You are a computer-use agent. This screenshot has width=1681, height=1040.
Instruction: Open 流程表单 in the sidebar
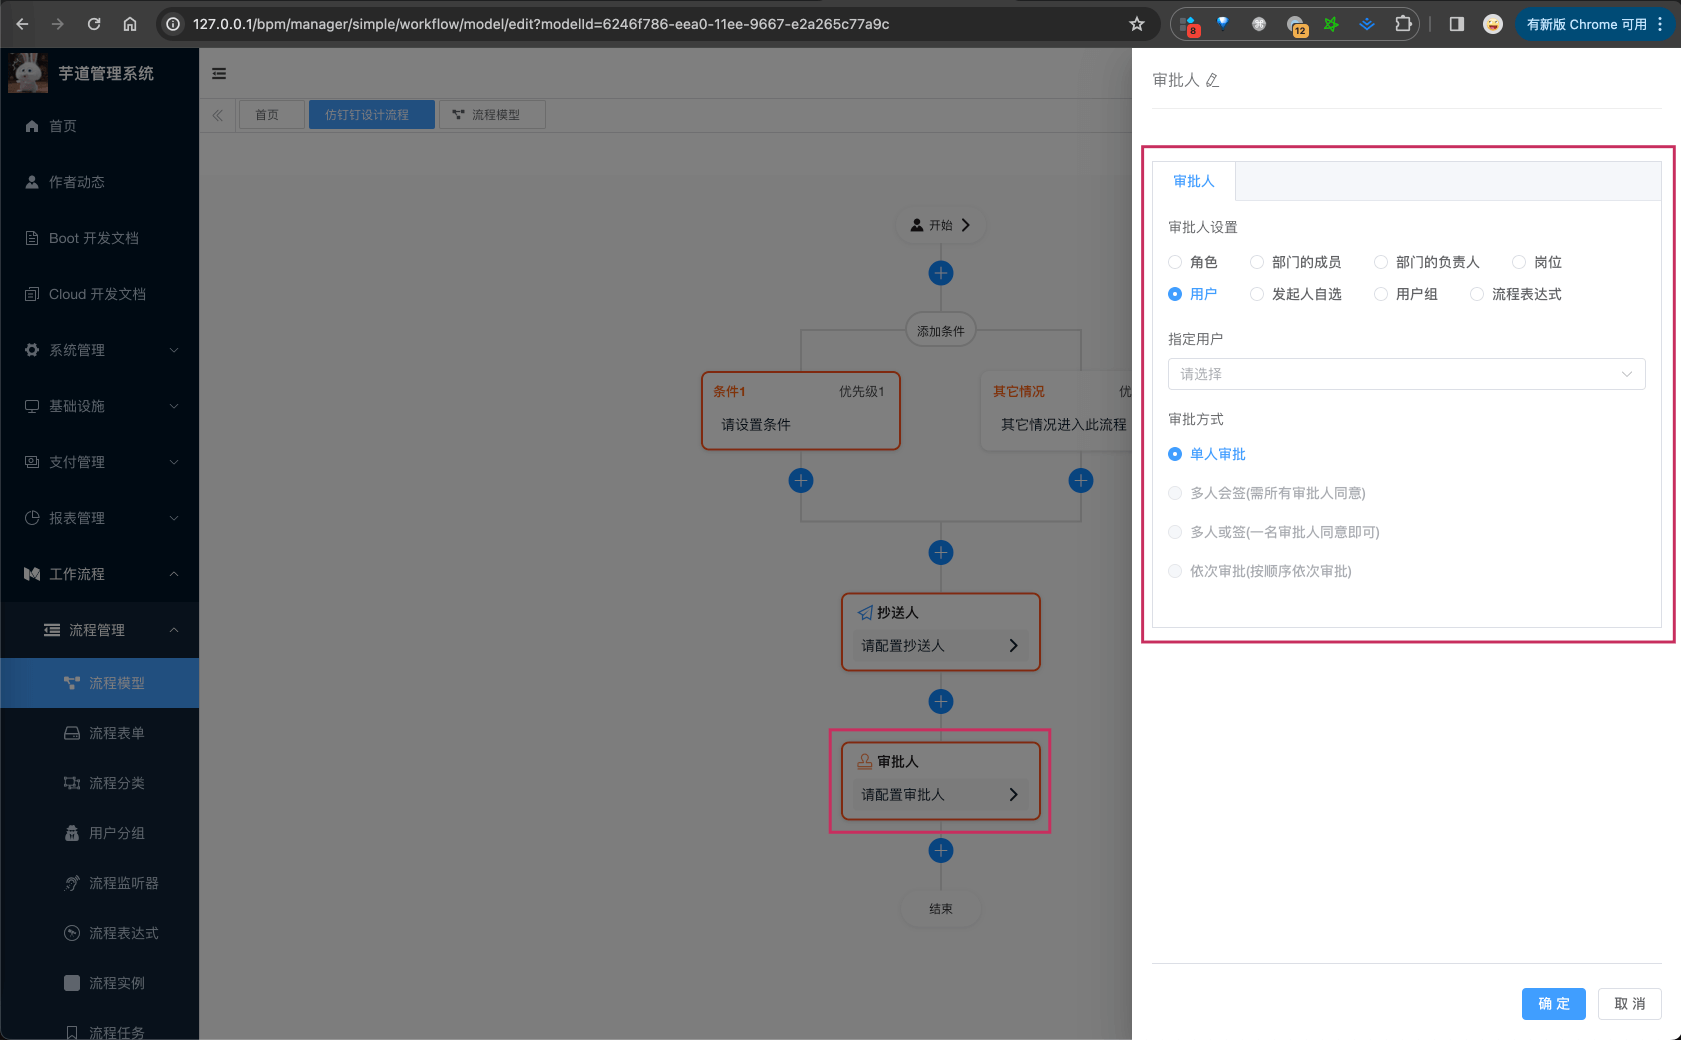(116, 733)
